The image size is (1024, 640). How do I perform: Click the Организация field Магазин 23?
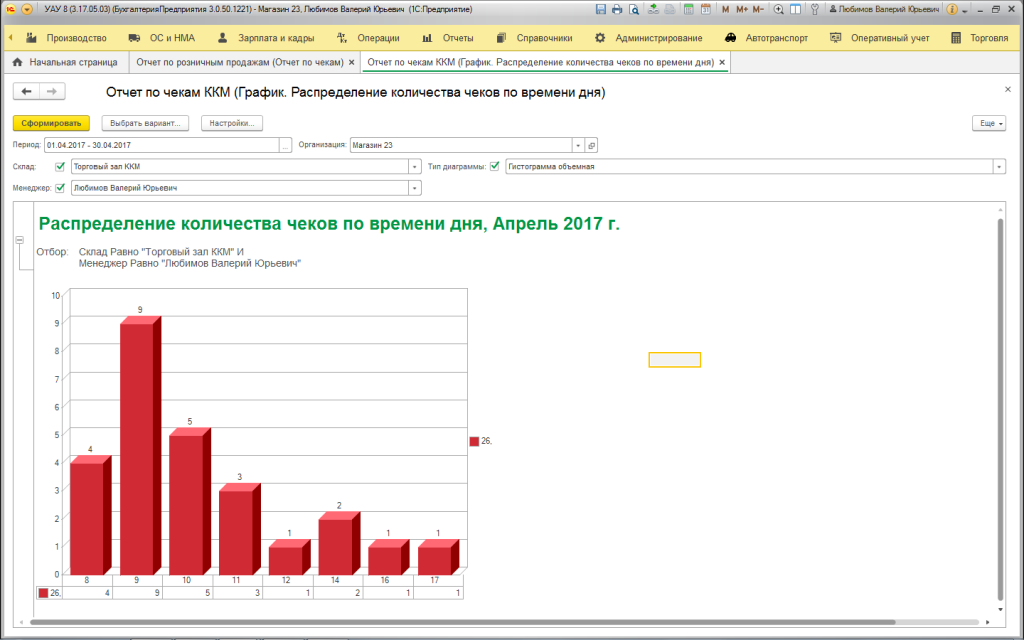(461, 145)
